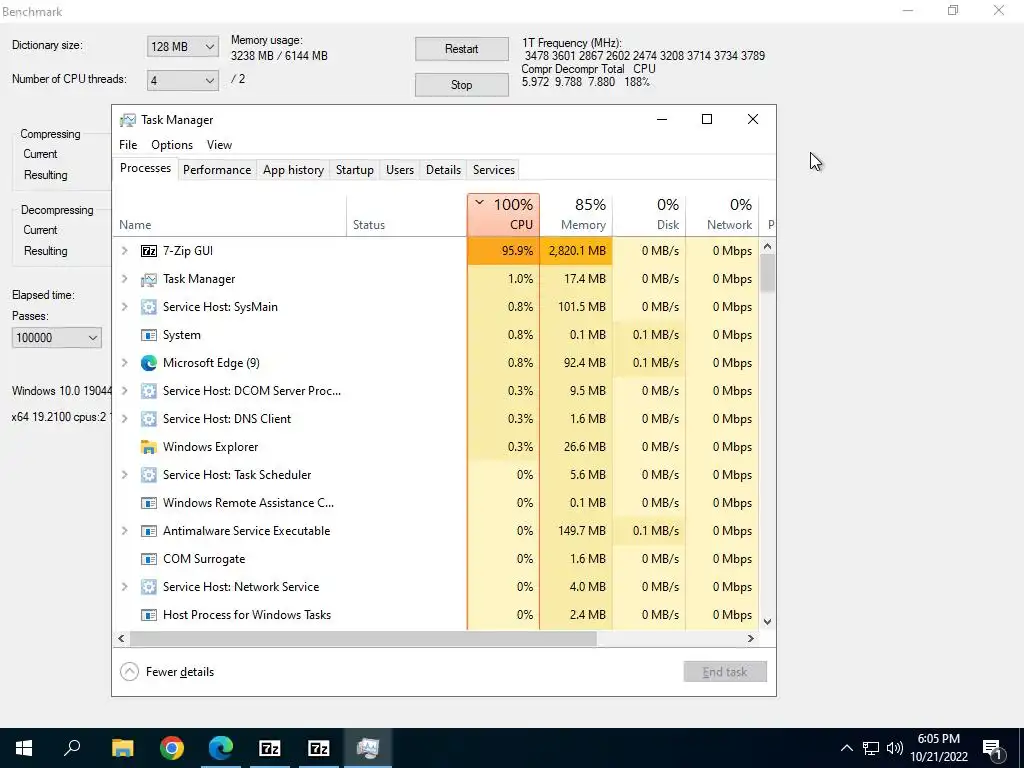Image resolution: width=1024 pixels, height=768 pixels.
Task: Click the Task Manager title bar icon
Action: coord(128,120)
